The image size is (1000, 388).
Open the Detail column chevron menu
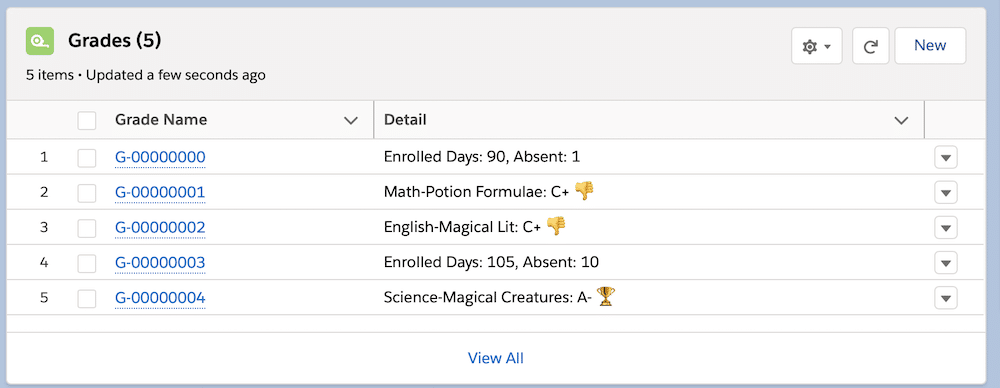(x=901, y=121)
